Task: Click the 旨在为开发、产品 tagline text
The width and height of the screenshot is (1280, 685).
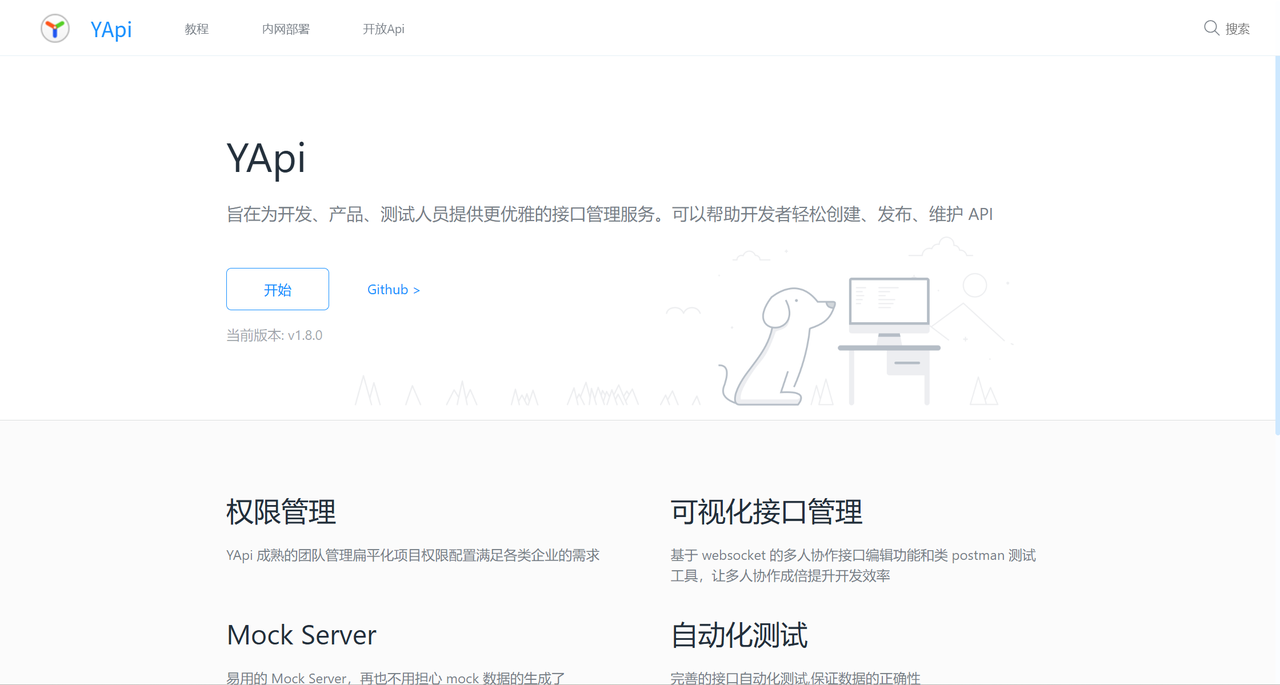Action: pos(609,214)
